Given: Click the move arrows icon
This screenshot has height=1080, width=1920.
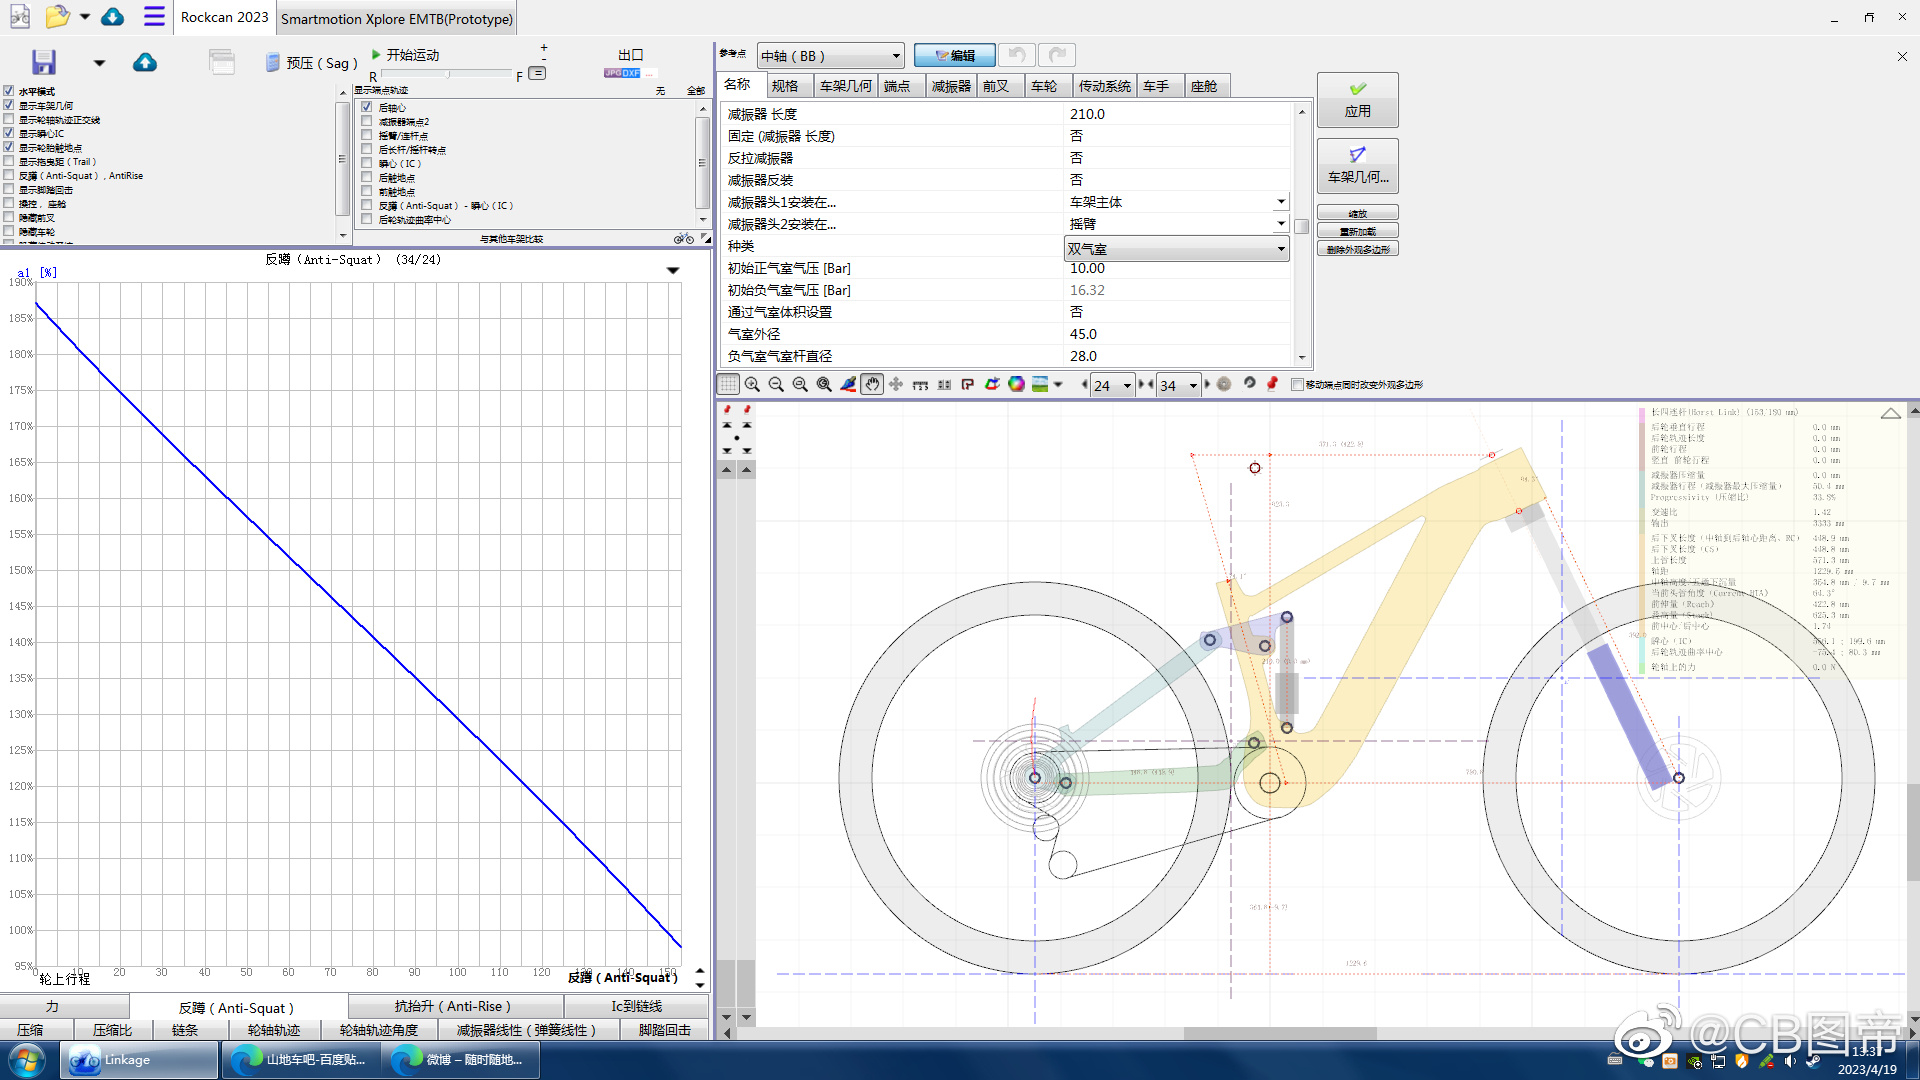Looking at the screenshot, I should click(896, 384).
